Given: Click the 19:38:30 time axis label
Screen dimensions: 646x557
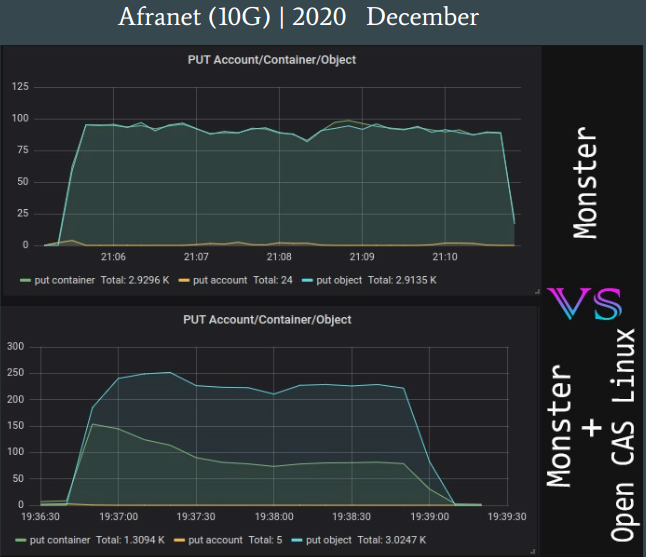Looking at the screenshot, I should pyautogui.click(x=351, y=517).
